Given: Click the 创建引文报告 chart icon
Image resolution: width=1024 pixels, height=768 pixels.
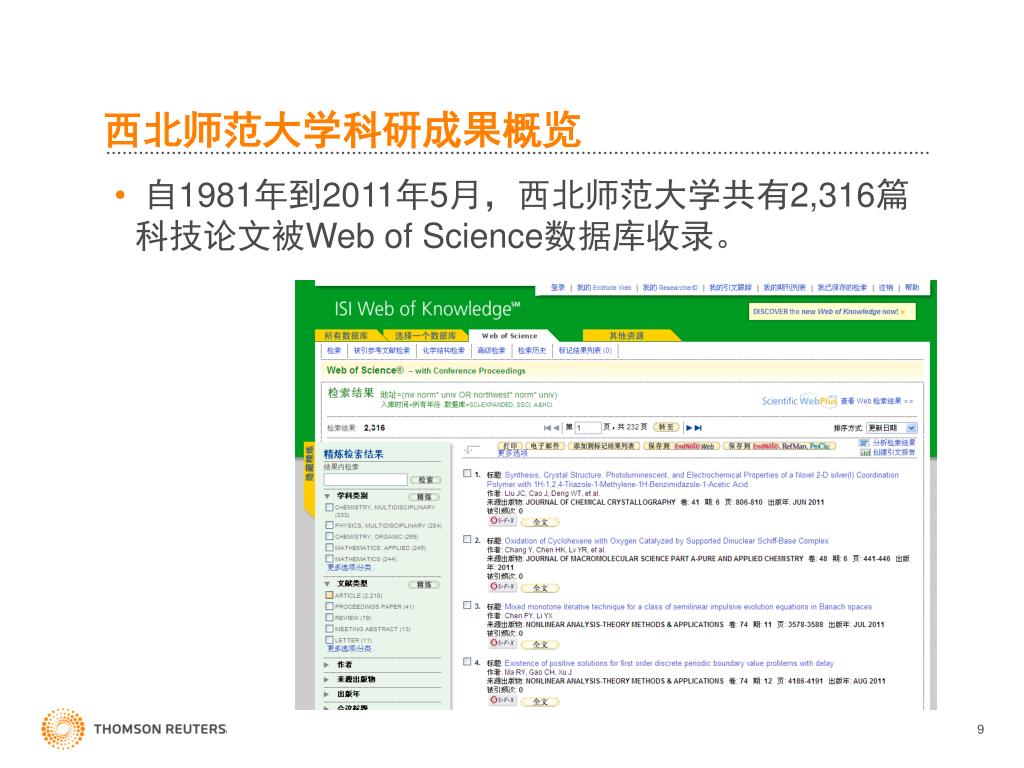Looking at the screenshot, I should (x=865, y=452).
